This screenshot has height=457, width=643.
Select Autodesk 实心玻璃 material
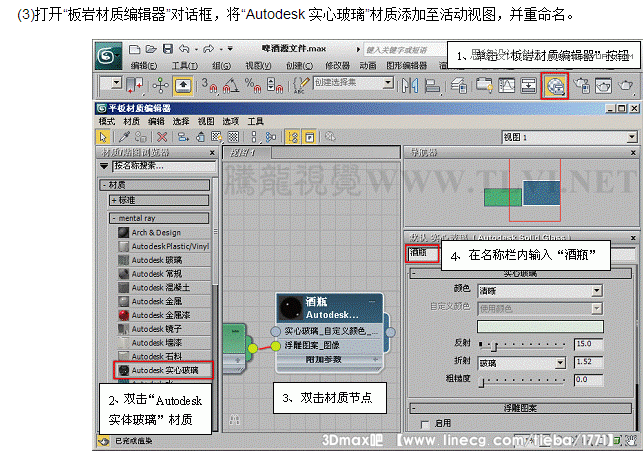tap(164, 370)
